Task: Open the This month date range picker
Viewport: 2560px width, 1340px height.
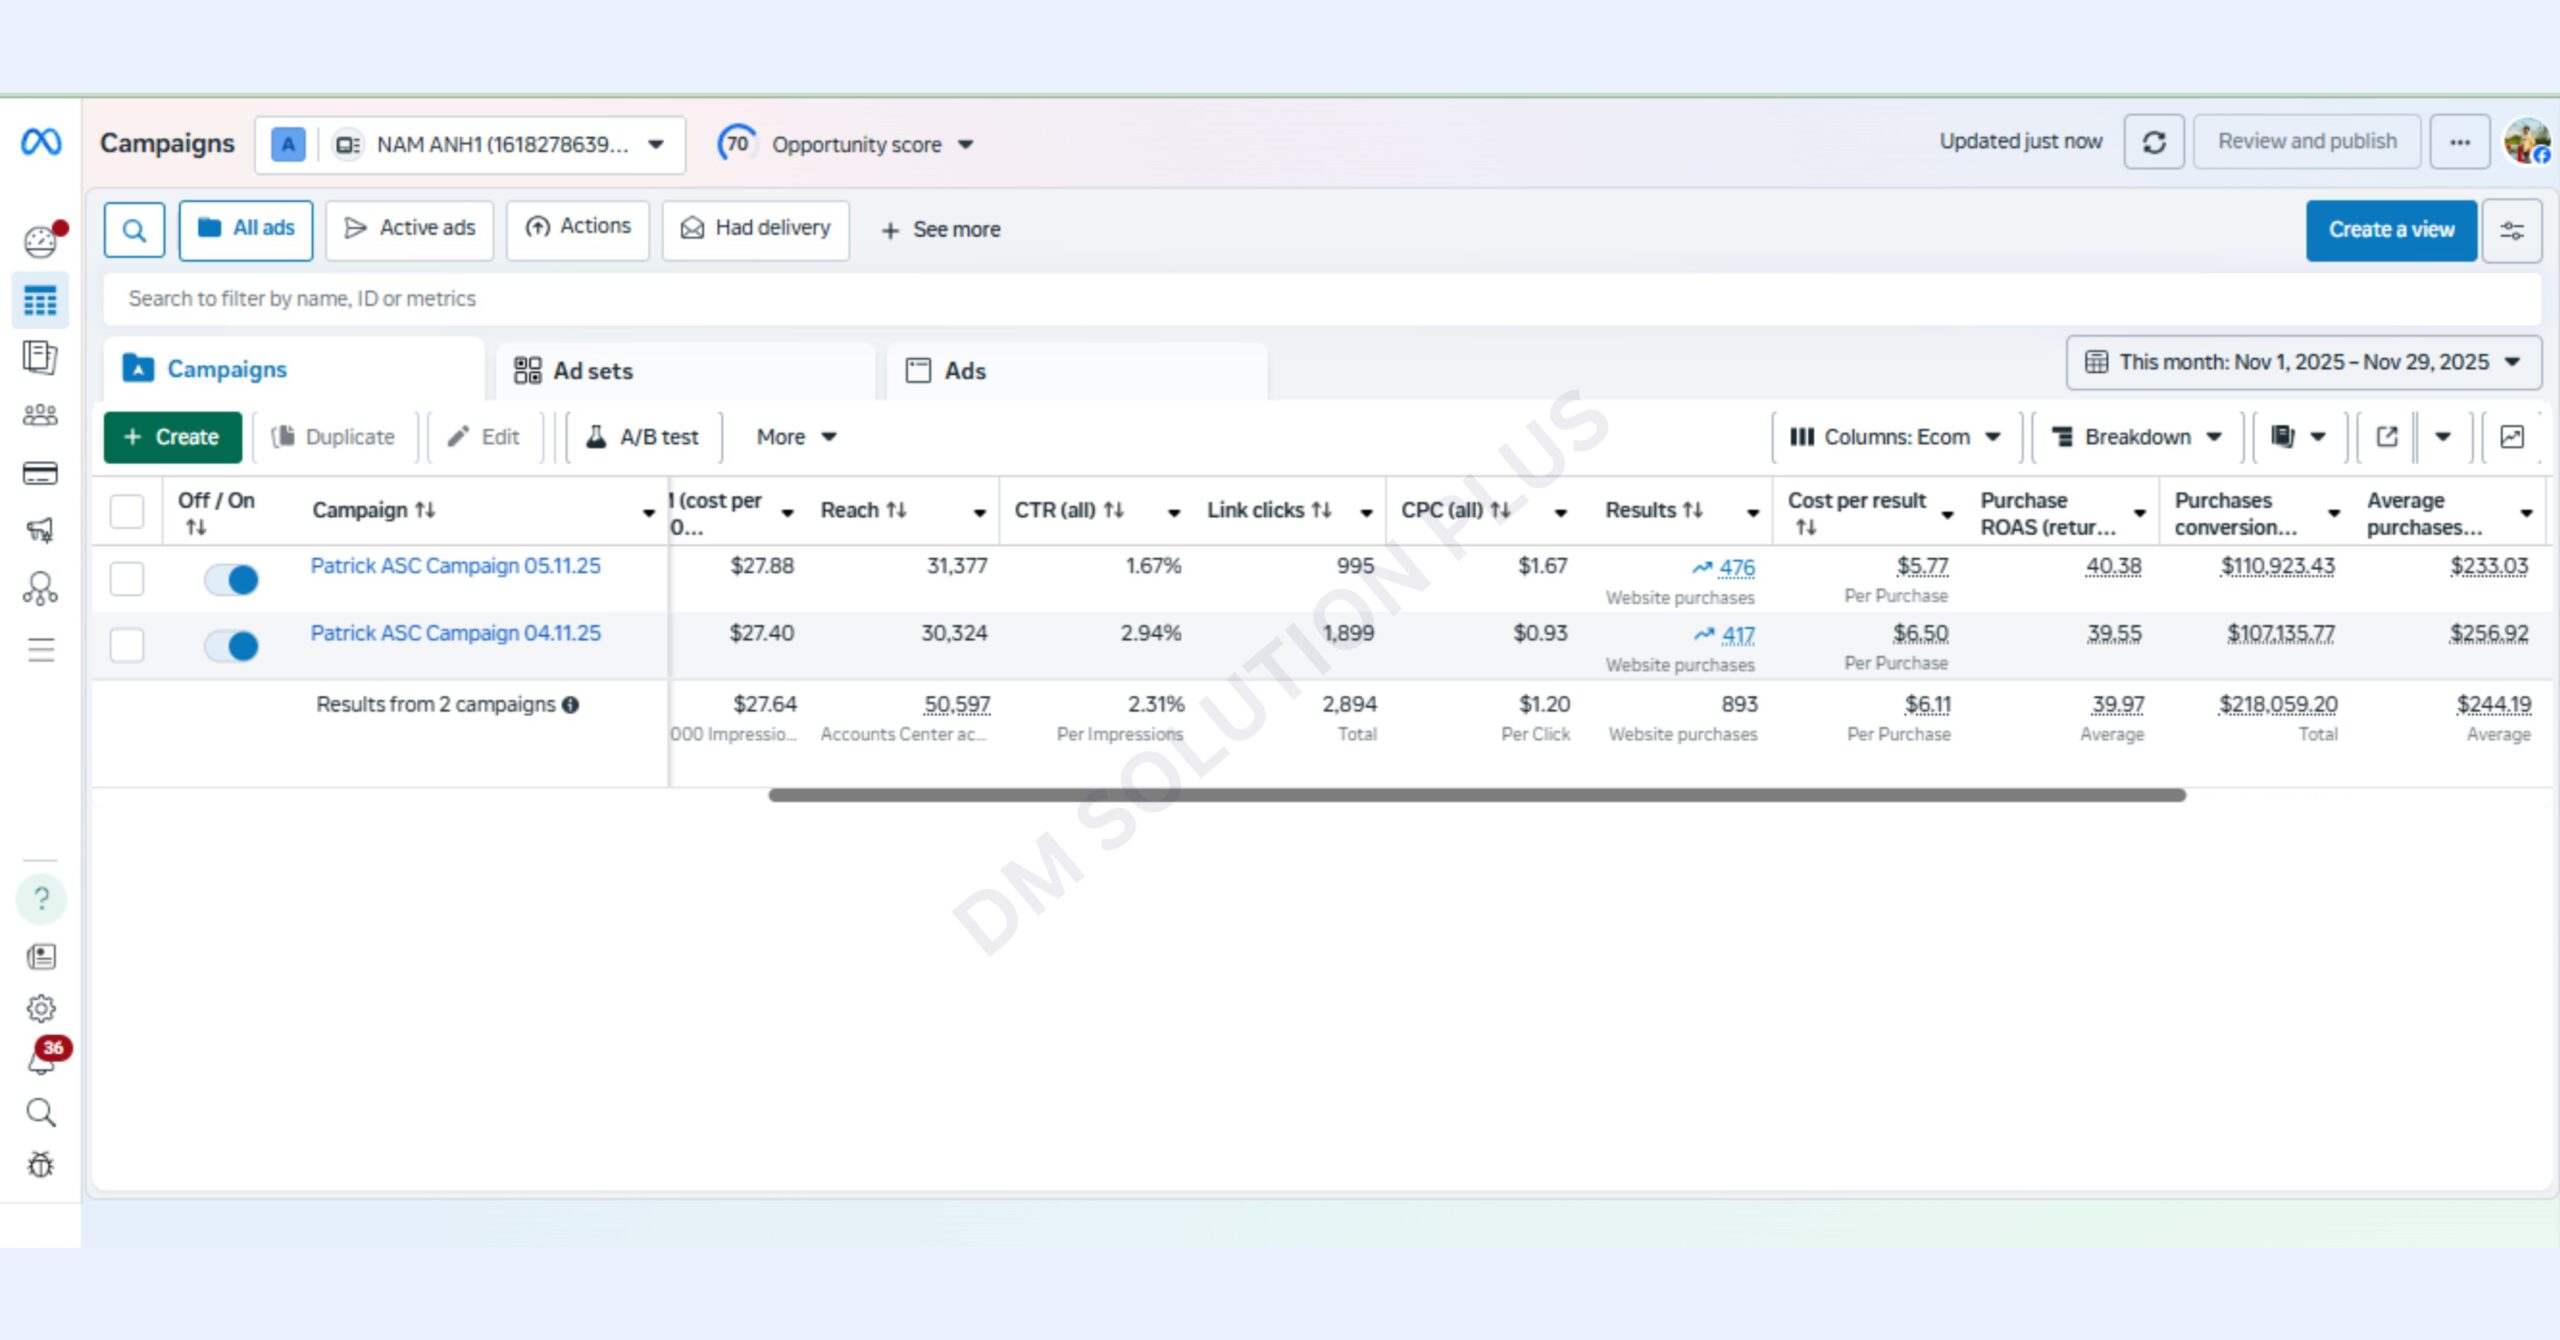Action: [2303, 362]
